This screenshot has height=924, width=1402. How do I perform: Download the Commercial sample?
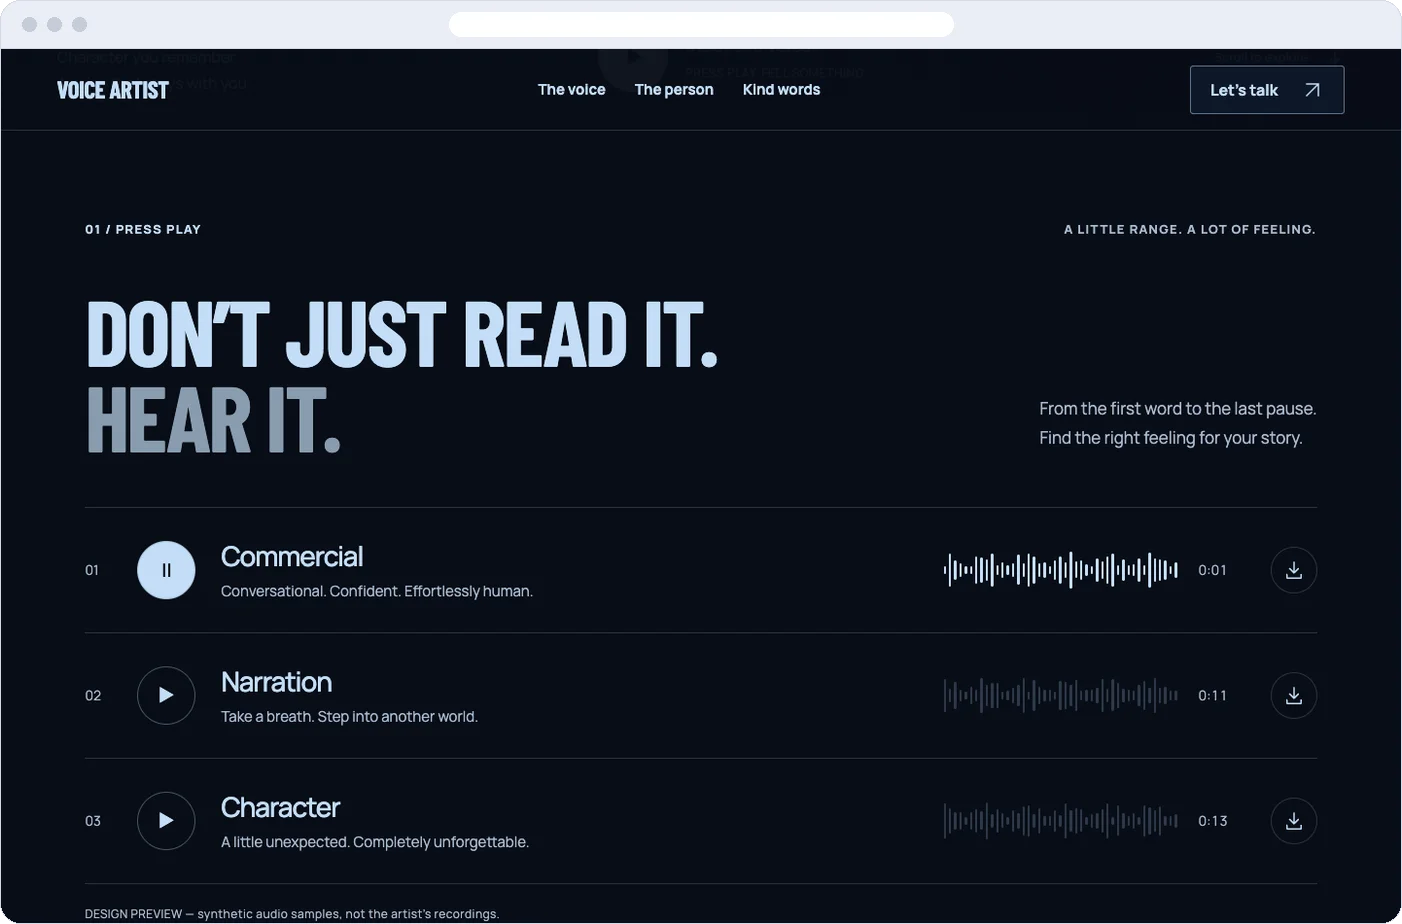point(1293,570)
